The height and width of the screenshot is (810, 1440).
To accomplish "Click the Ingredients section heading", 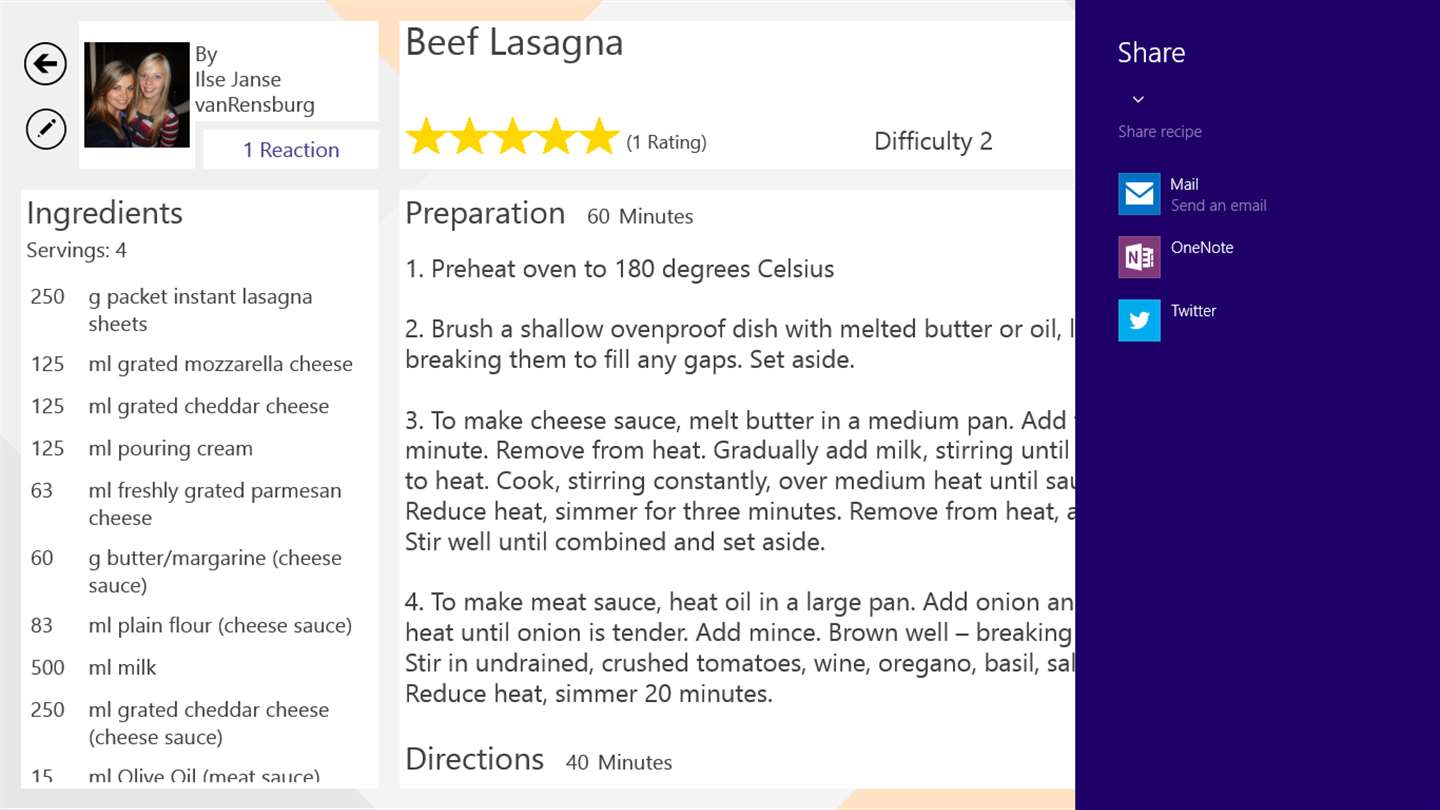I will pos(105,213).
